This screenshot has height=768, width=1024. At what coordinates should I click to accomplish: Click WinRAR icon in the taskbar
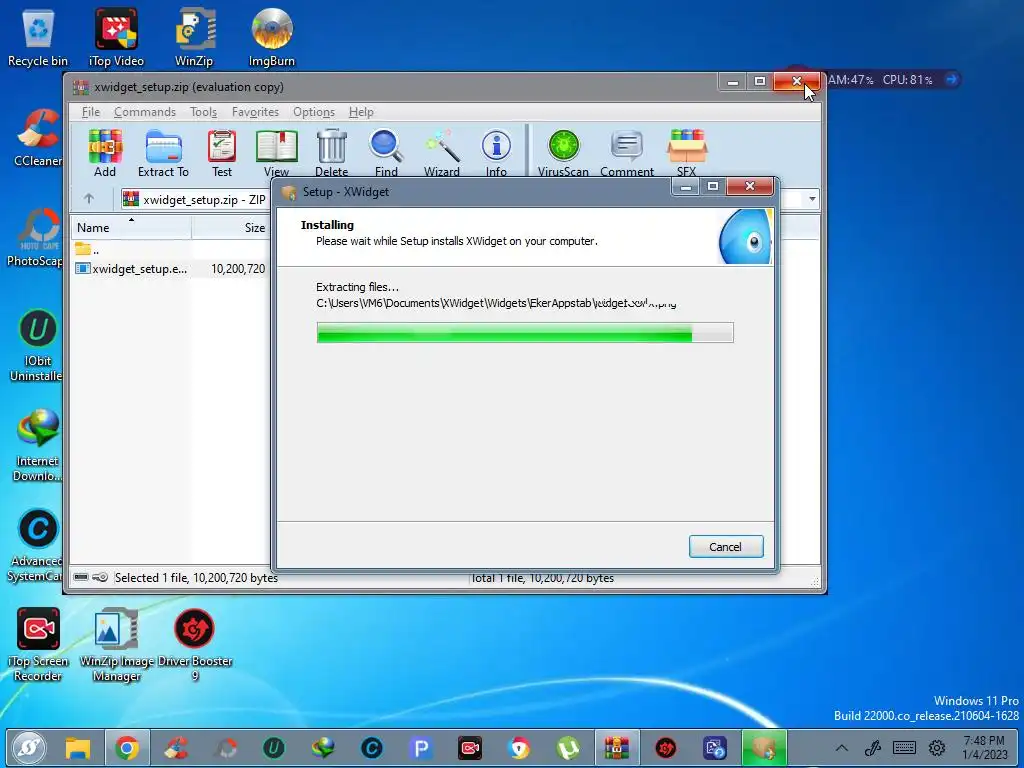(616, 748)
